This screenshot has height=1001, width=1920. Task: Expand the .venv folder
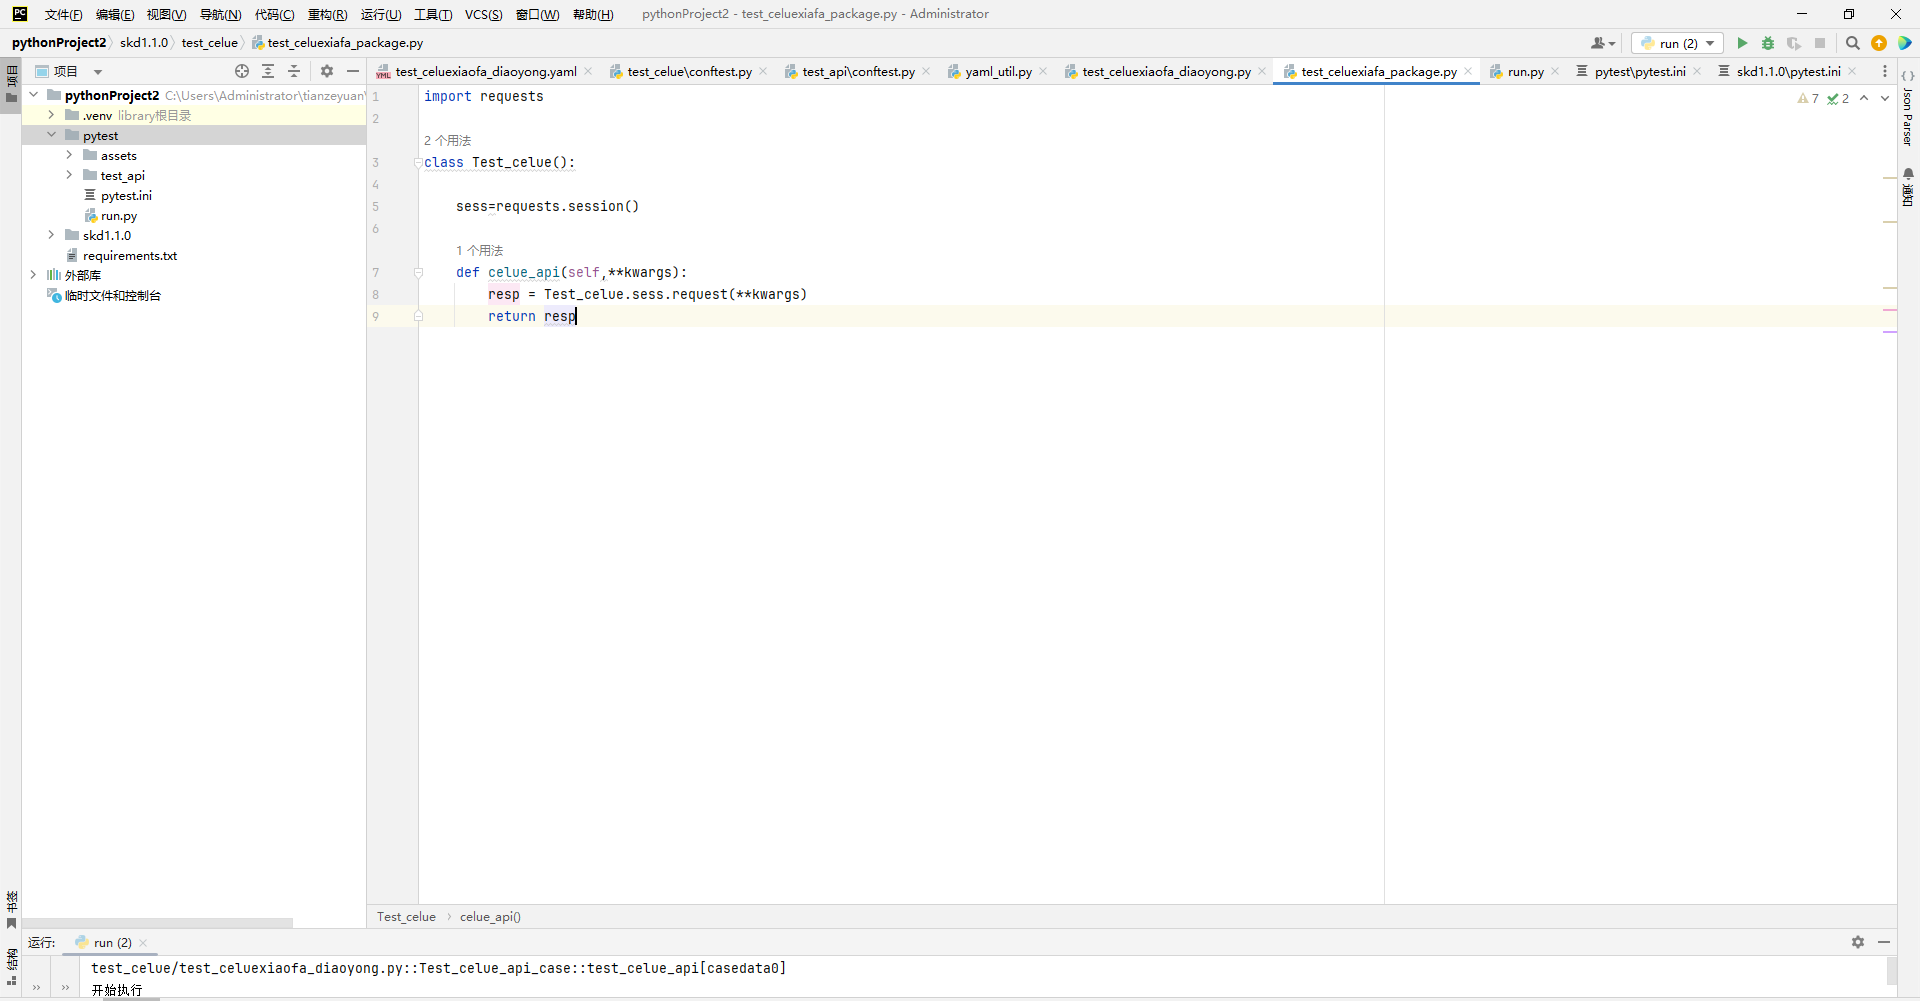(51, 115)
